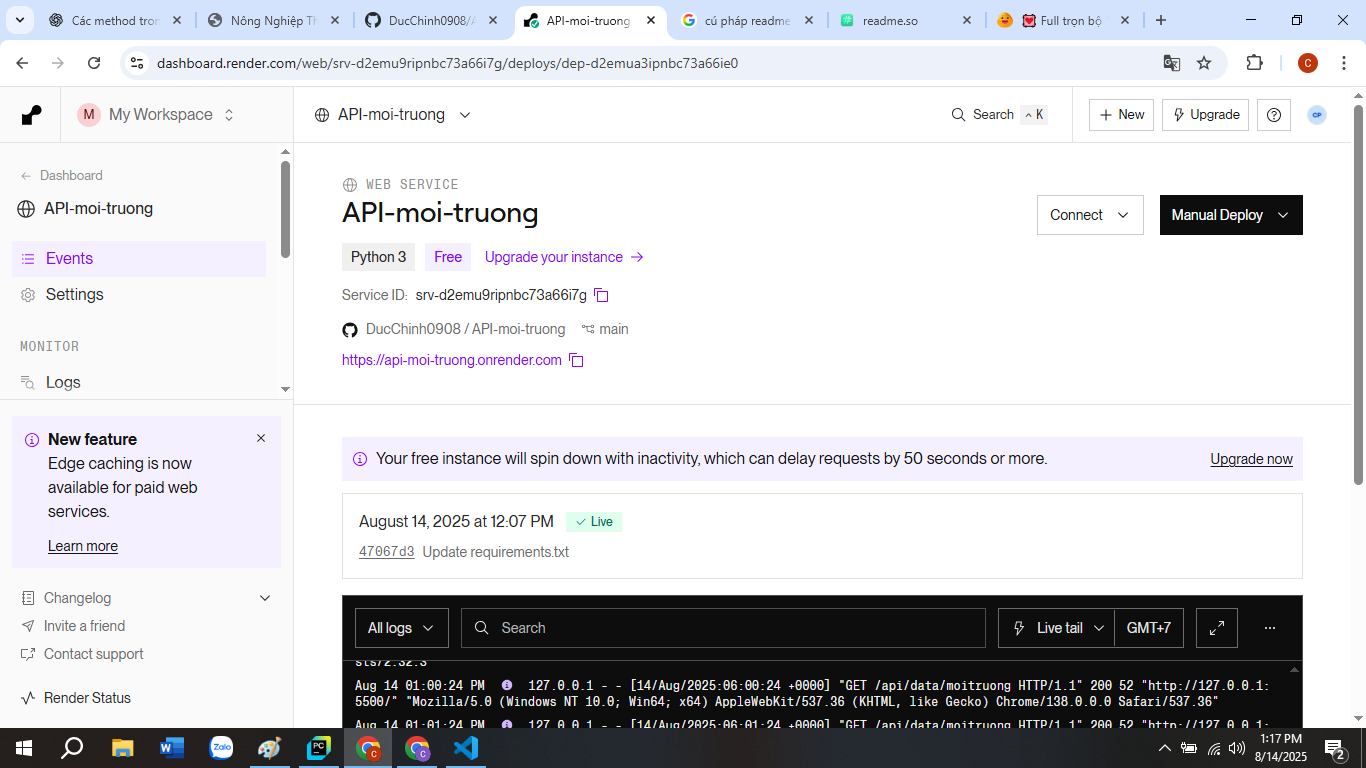This screenshot has width=1366, height=768.
Task: Click the Upgrade now link
Action: 1251,459
